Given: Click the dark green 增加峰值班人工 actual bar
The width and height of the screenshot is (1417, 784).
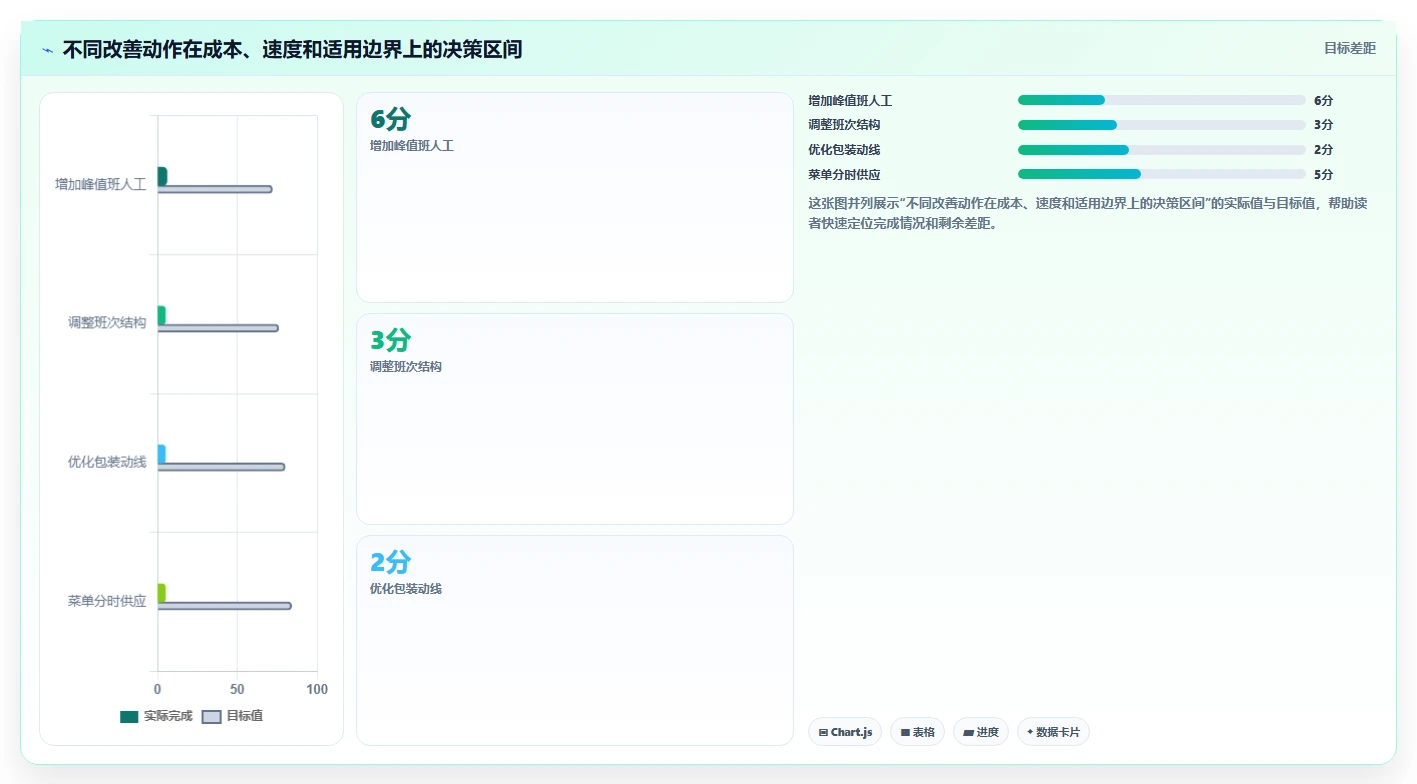Looking at the screenshot, I should pos(162,176).
